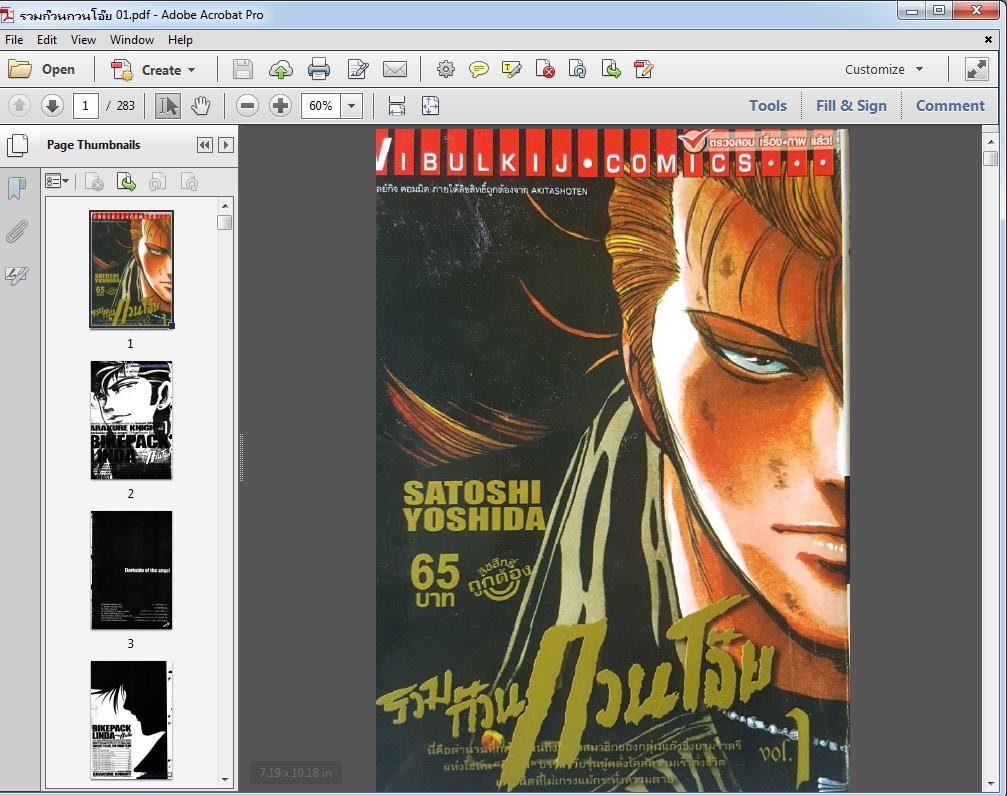Click the Edit text and images icon

point(357,69)
